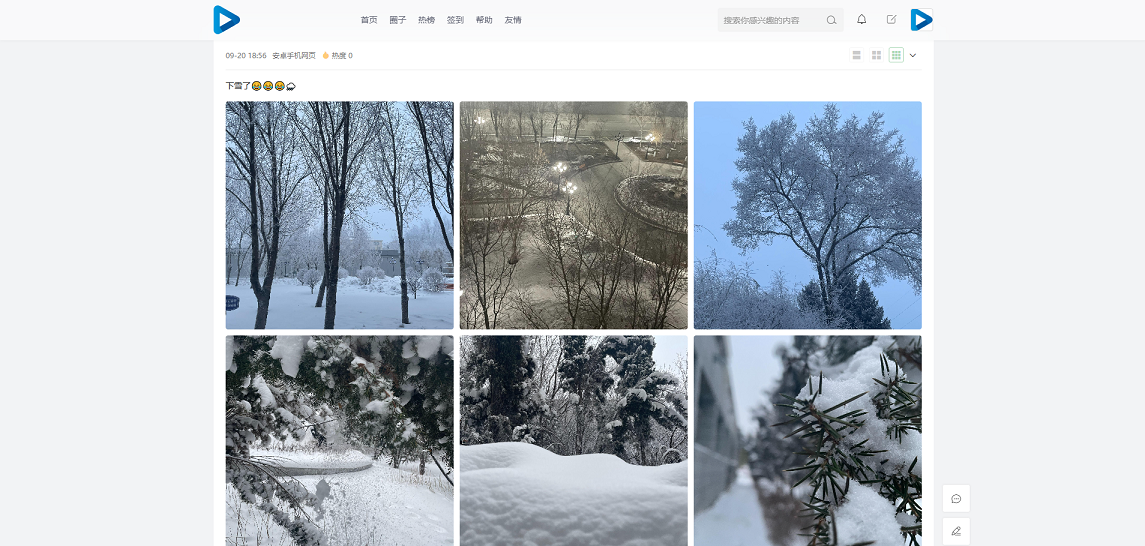Click the blue play logo at top left
This screenshot has width=1145, height=546.
tap(226, 20)
